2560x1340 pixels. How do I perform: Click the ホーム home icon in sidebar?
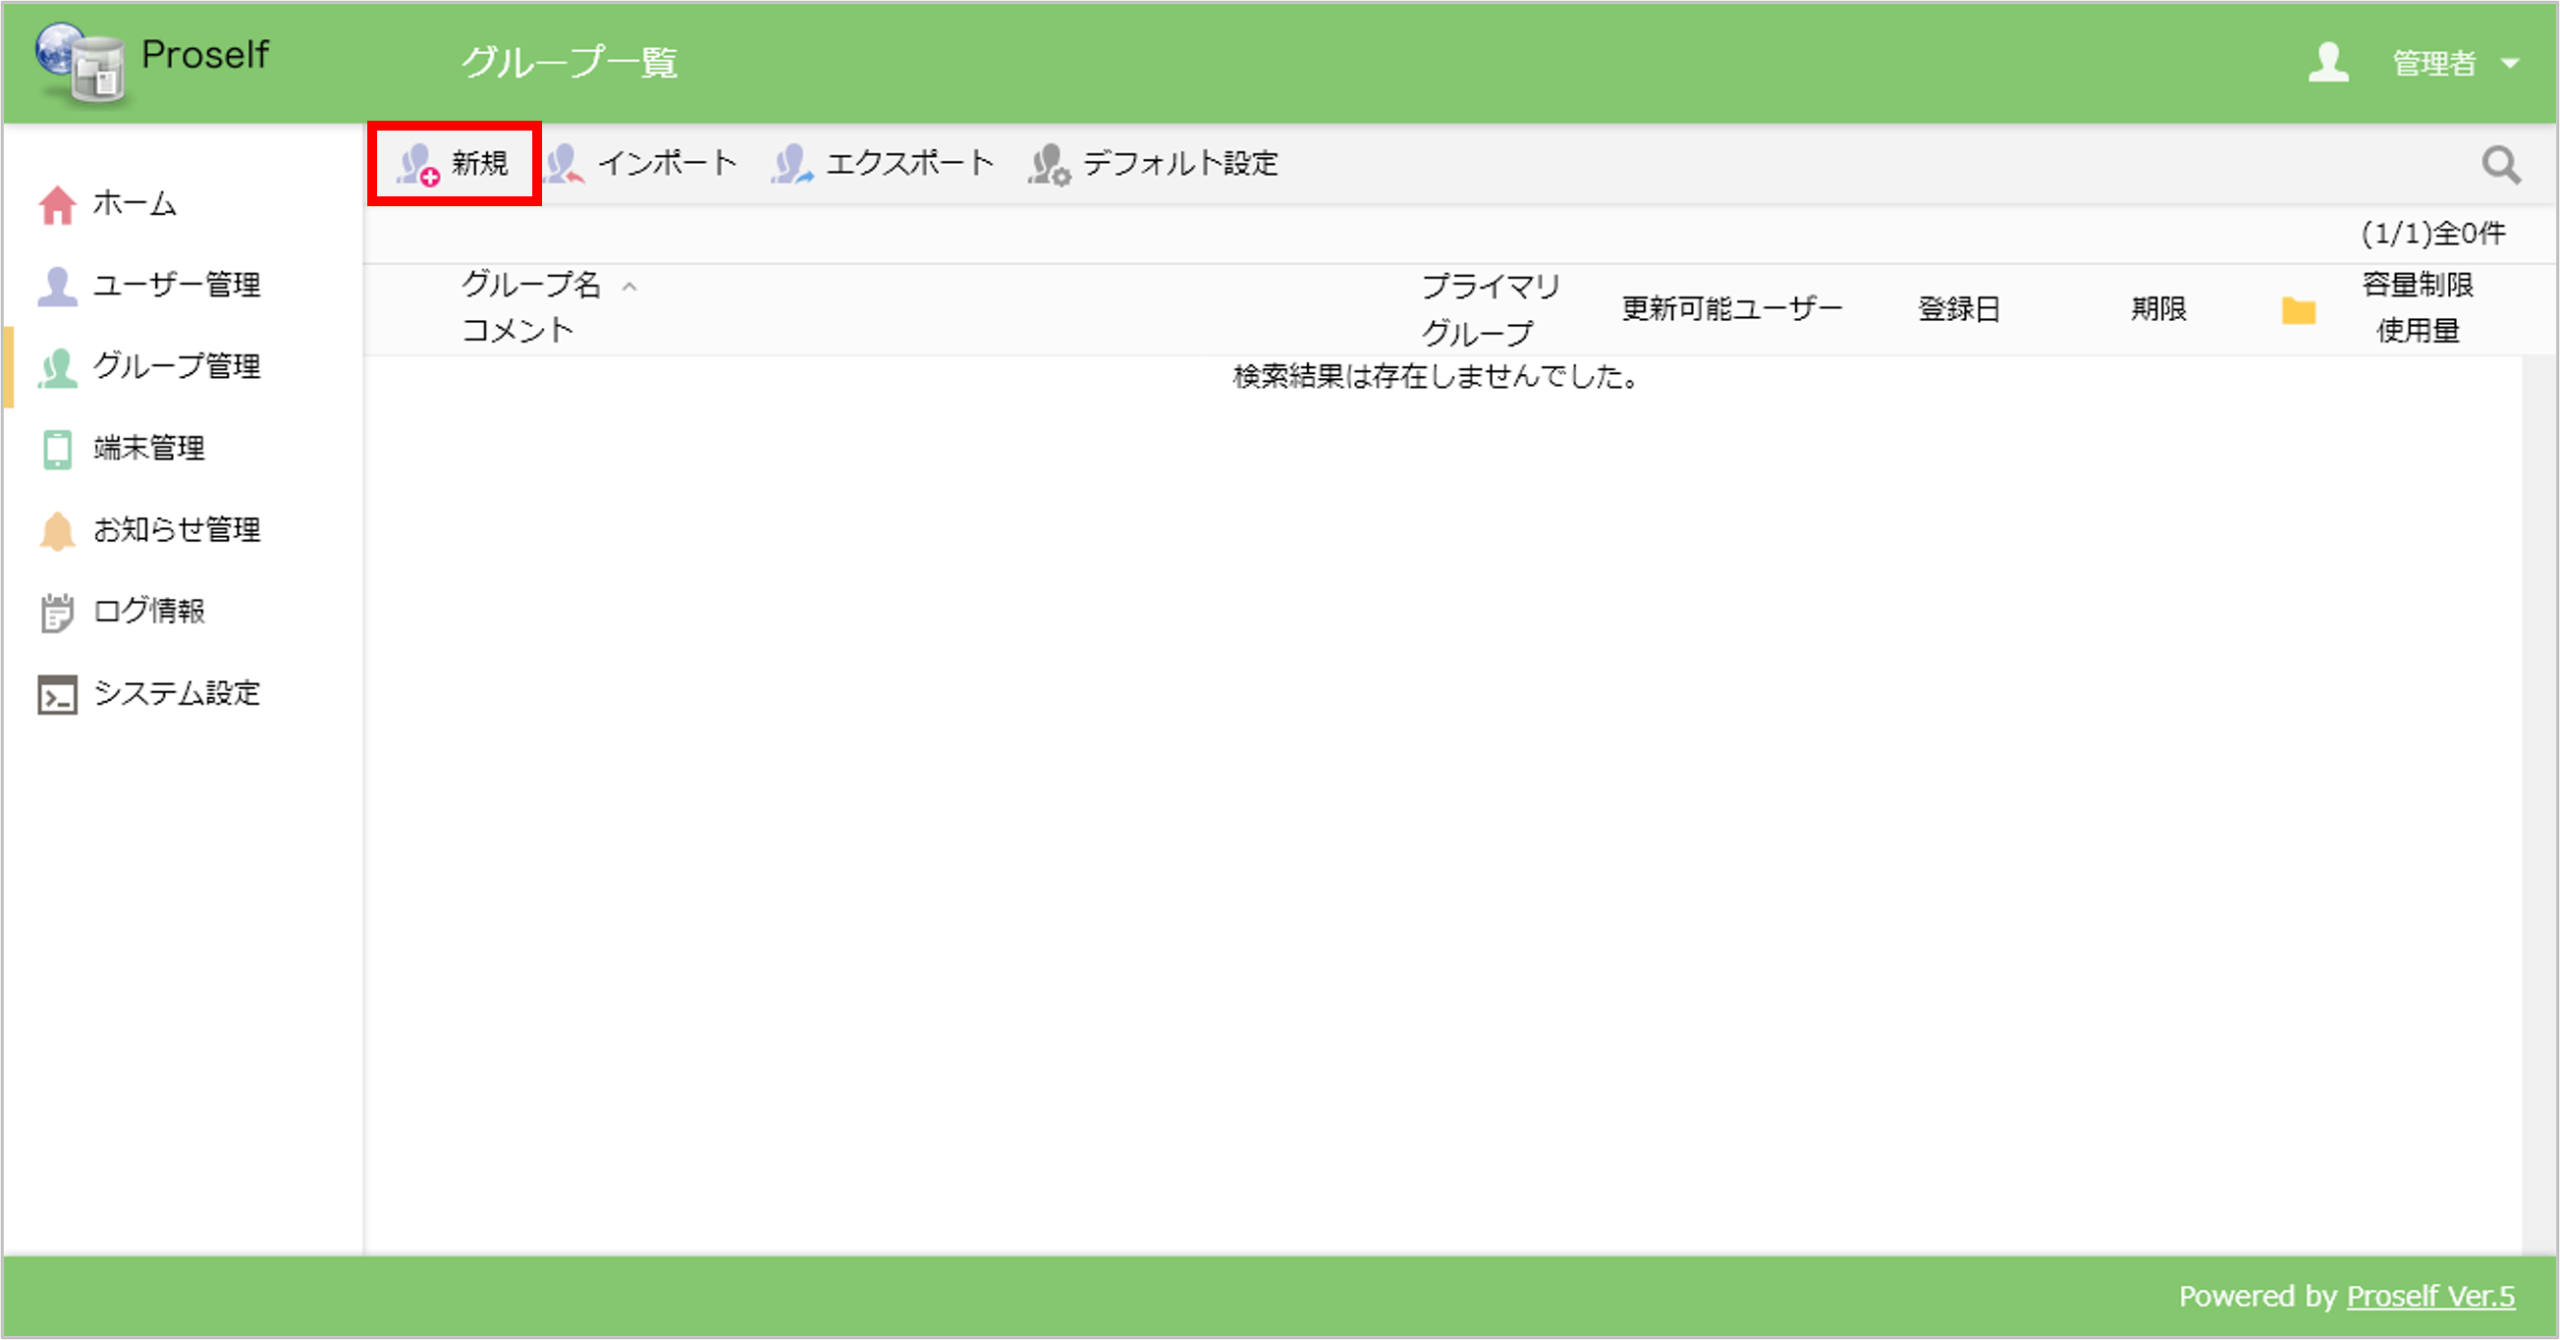point(57,203)
